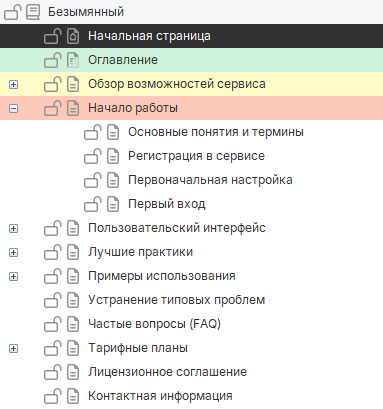This screenshot has width=383, height=409.
Task: Expand the Пользовательский интерфейс node
Action: click(x=13, y=229)
